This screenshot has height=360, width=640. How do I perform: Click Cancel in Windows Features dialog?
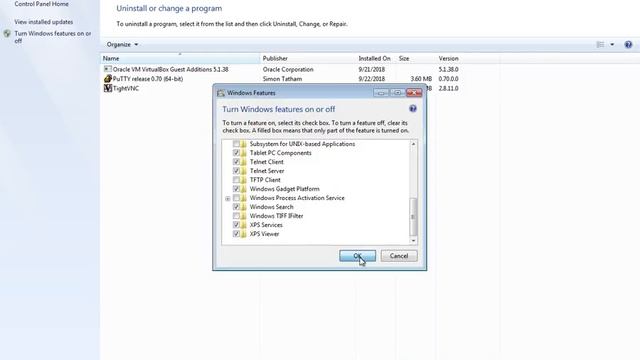pyautogui.click(x=399, y=256)
